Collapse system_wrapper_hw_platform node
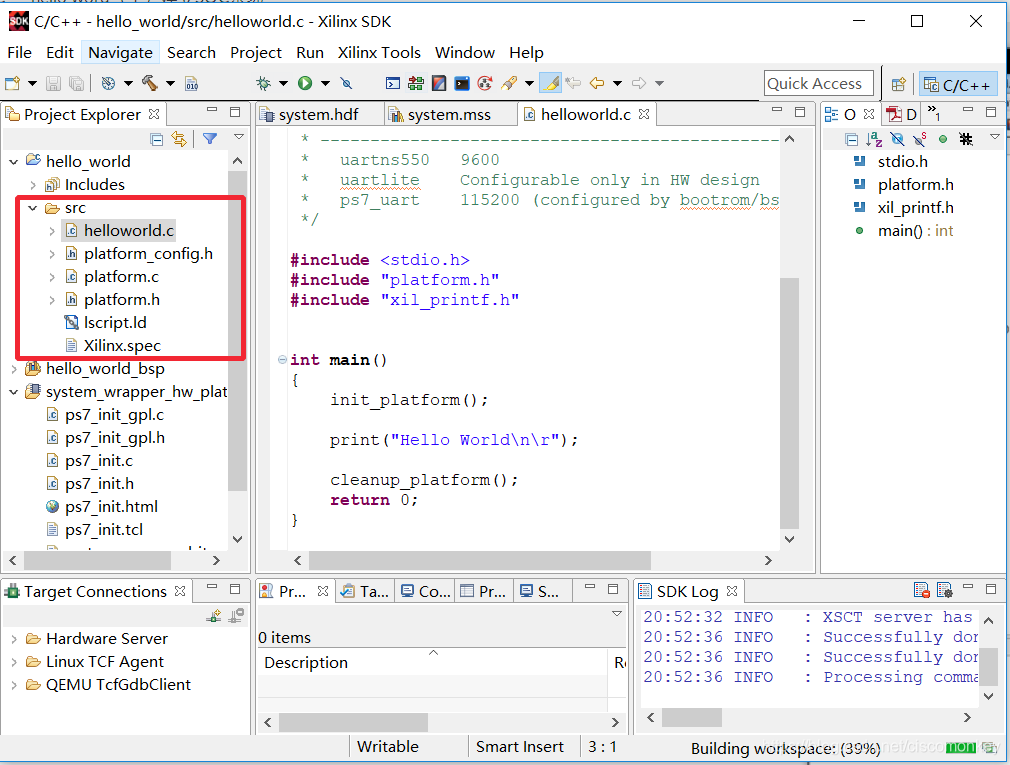 pyautogui.click(x=14, y=392)
